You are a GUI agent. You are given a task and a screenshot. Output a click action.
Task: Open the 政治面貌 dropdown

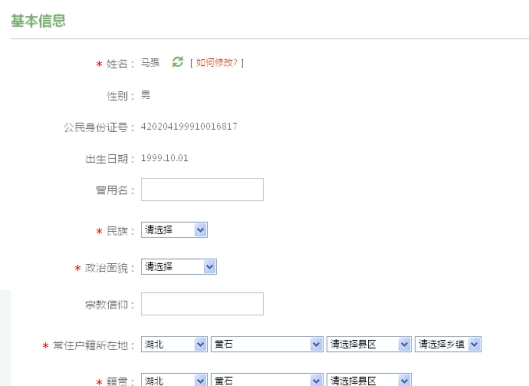tap(179, 267)
